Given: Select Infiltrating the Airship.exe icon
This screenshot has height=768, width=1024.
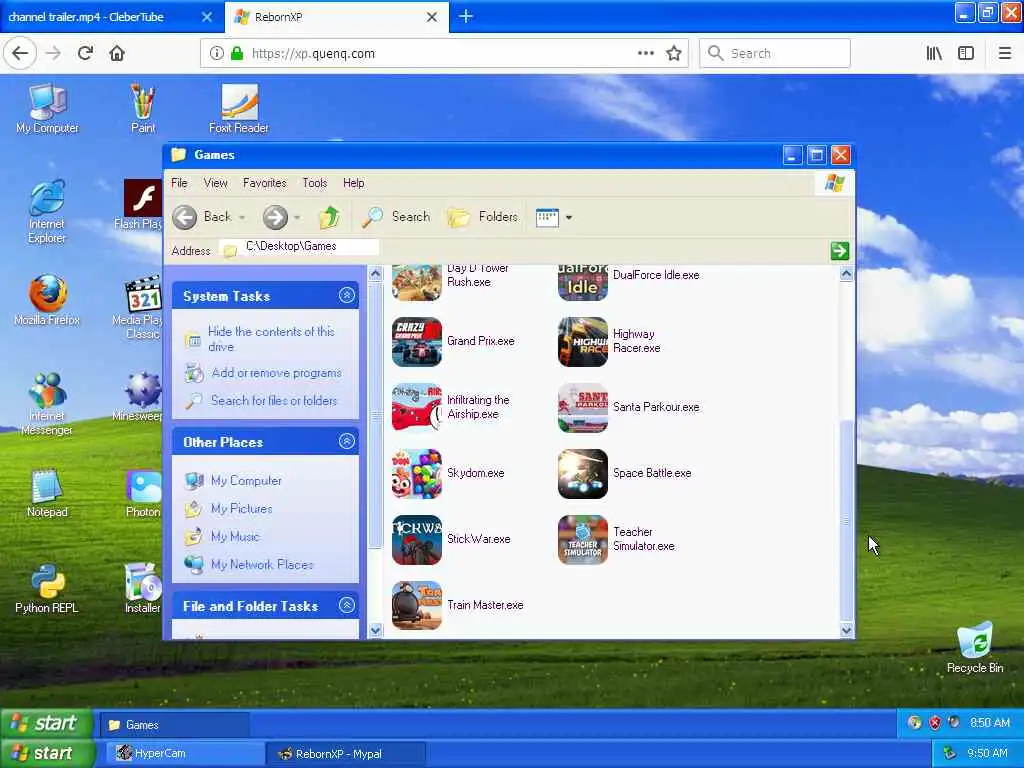Looking at the screenshot, I should (x=417, y=408).
